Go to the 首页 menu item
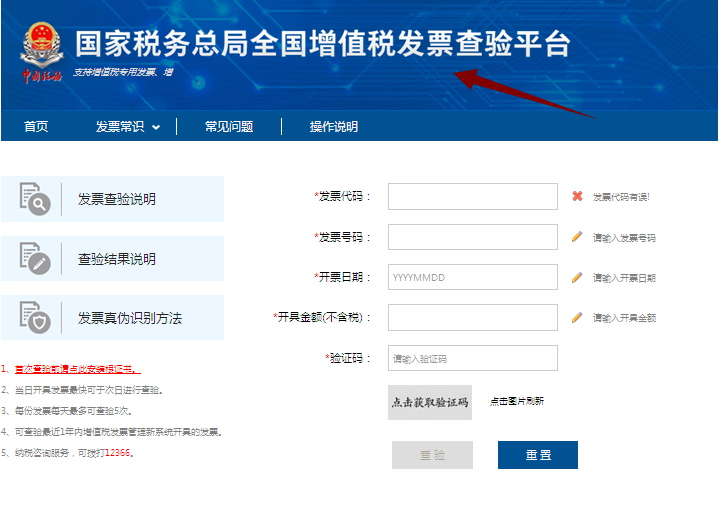Screen dimensions: 727x510 click(36, 126)
